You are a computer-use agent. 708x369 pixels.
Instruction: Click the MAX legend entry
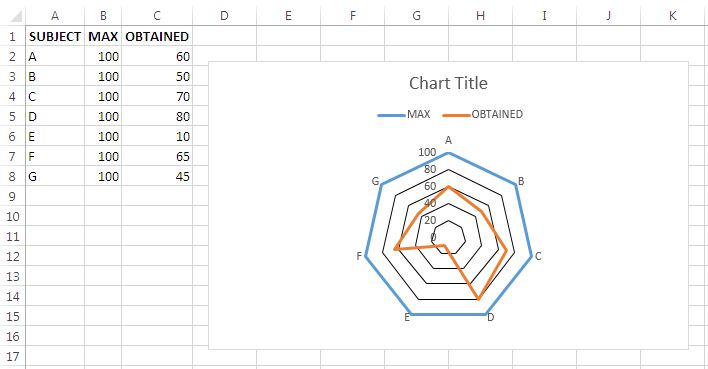[404, 114]
